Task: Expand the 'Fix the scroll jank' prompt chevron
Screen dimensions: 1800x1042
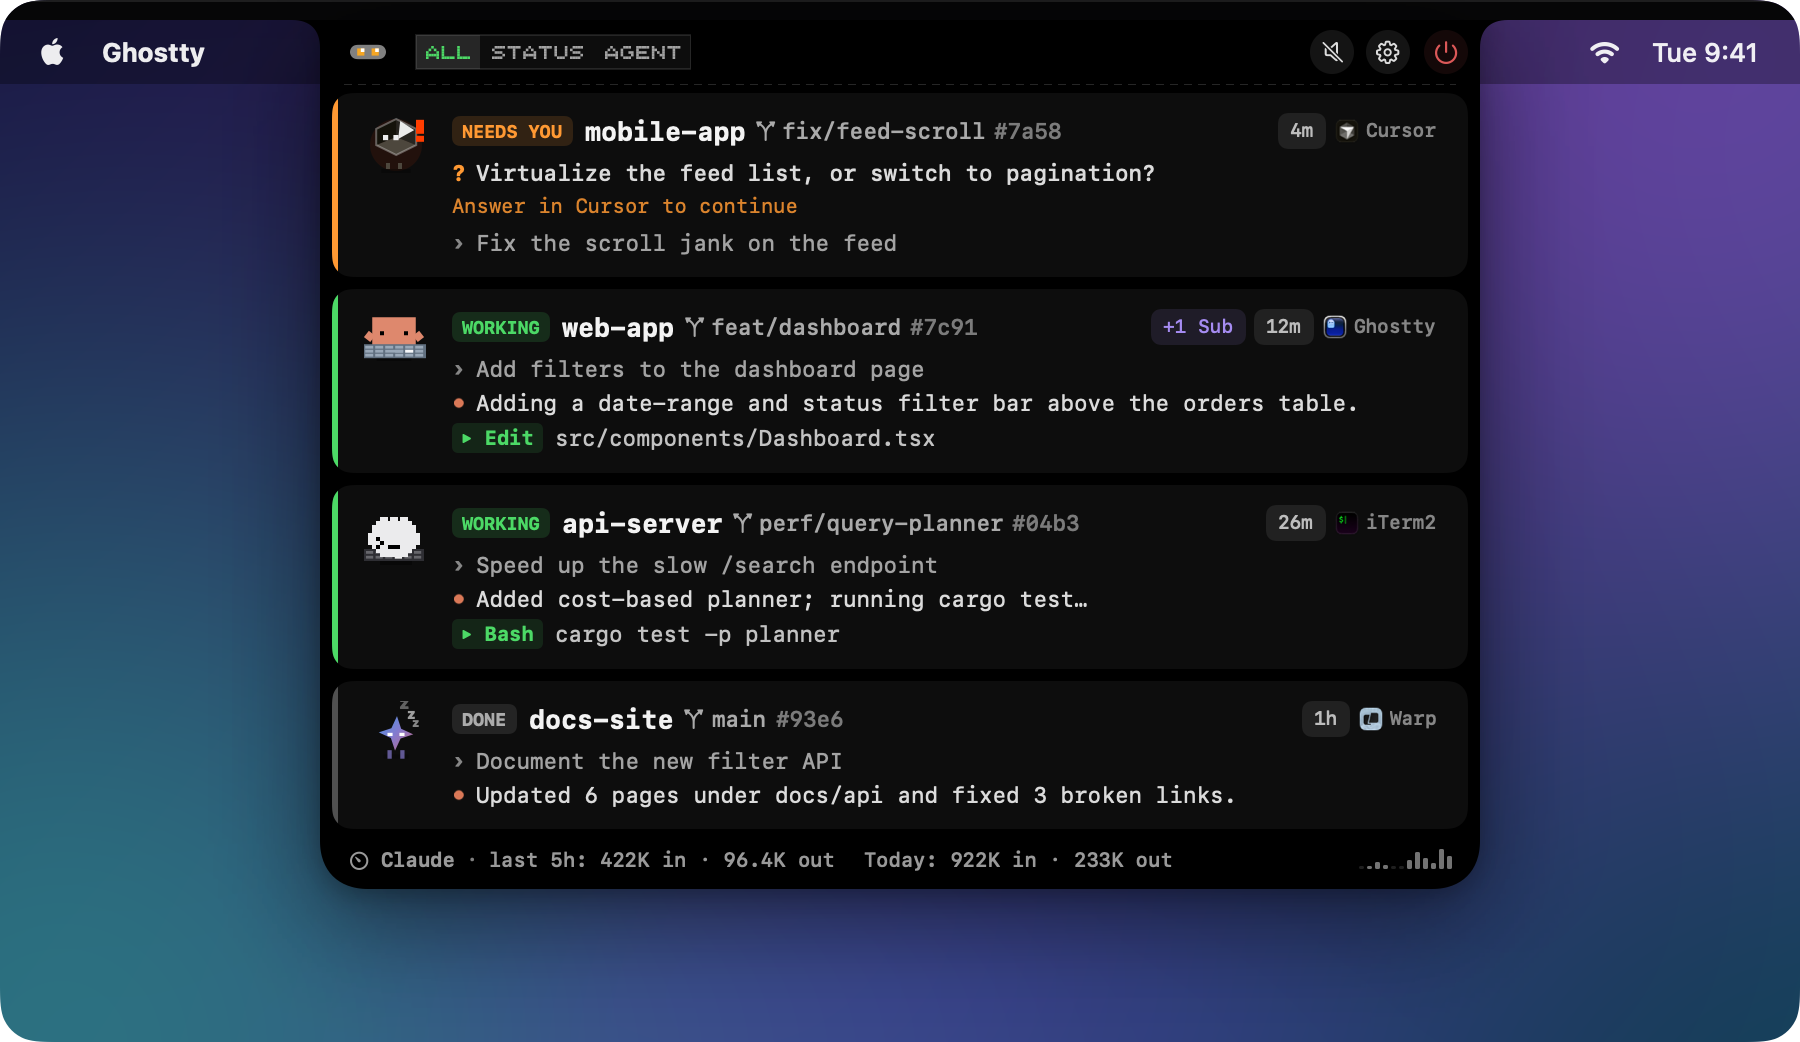Action: click(458, 243)
